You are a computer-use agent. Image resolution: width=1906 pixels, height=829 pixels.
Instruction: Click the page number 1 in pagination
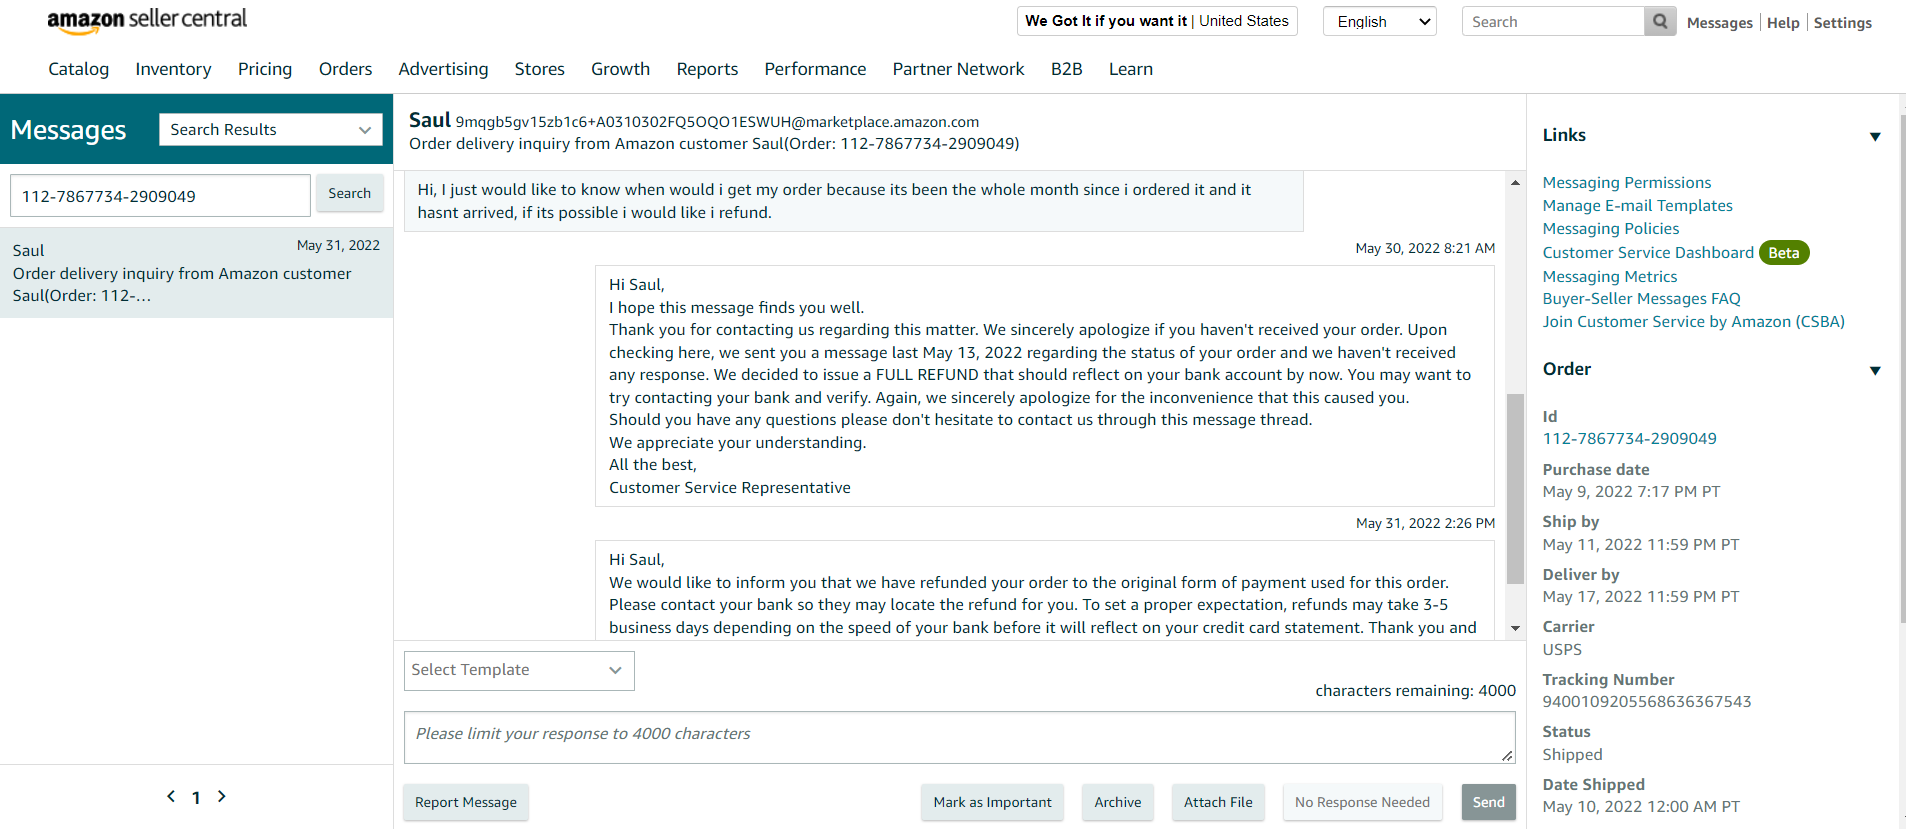[196, 797]
